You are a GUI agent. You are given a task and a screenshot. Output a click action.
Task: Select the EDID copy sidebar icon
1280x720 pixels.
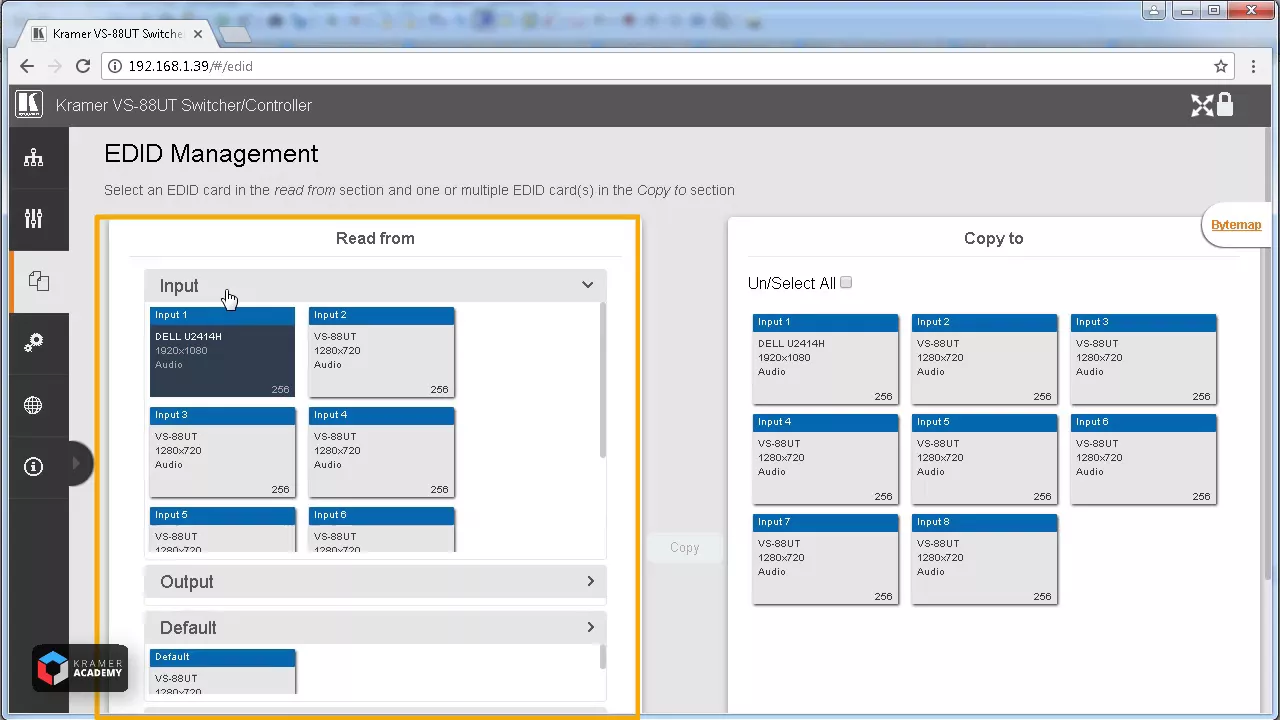39,281
